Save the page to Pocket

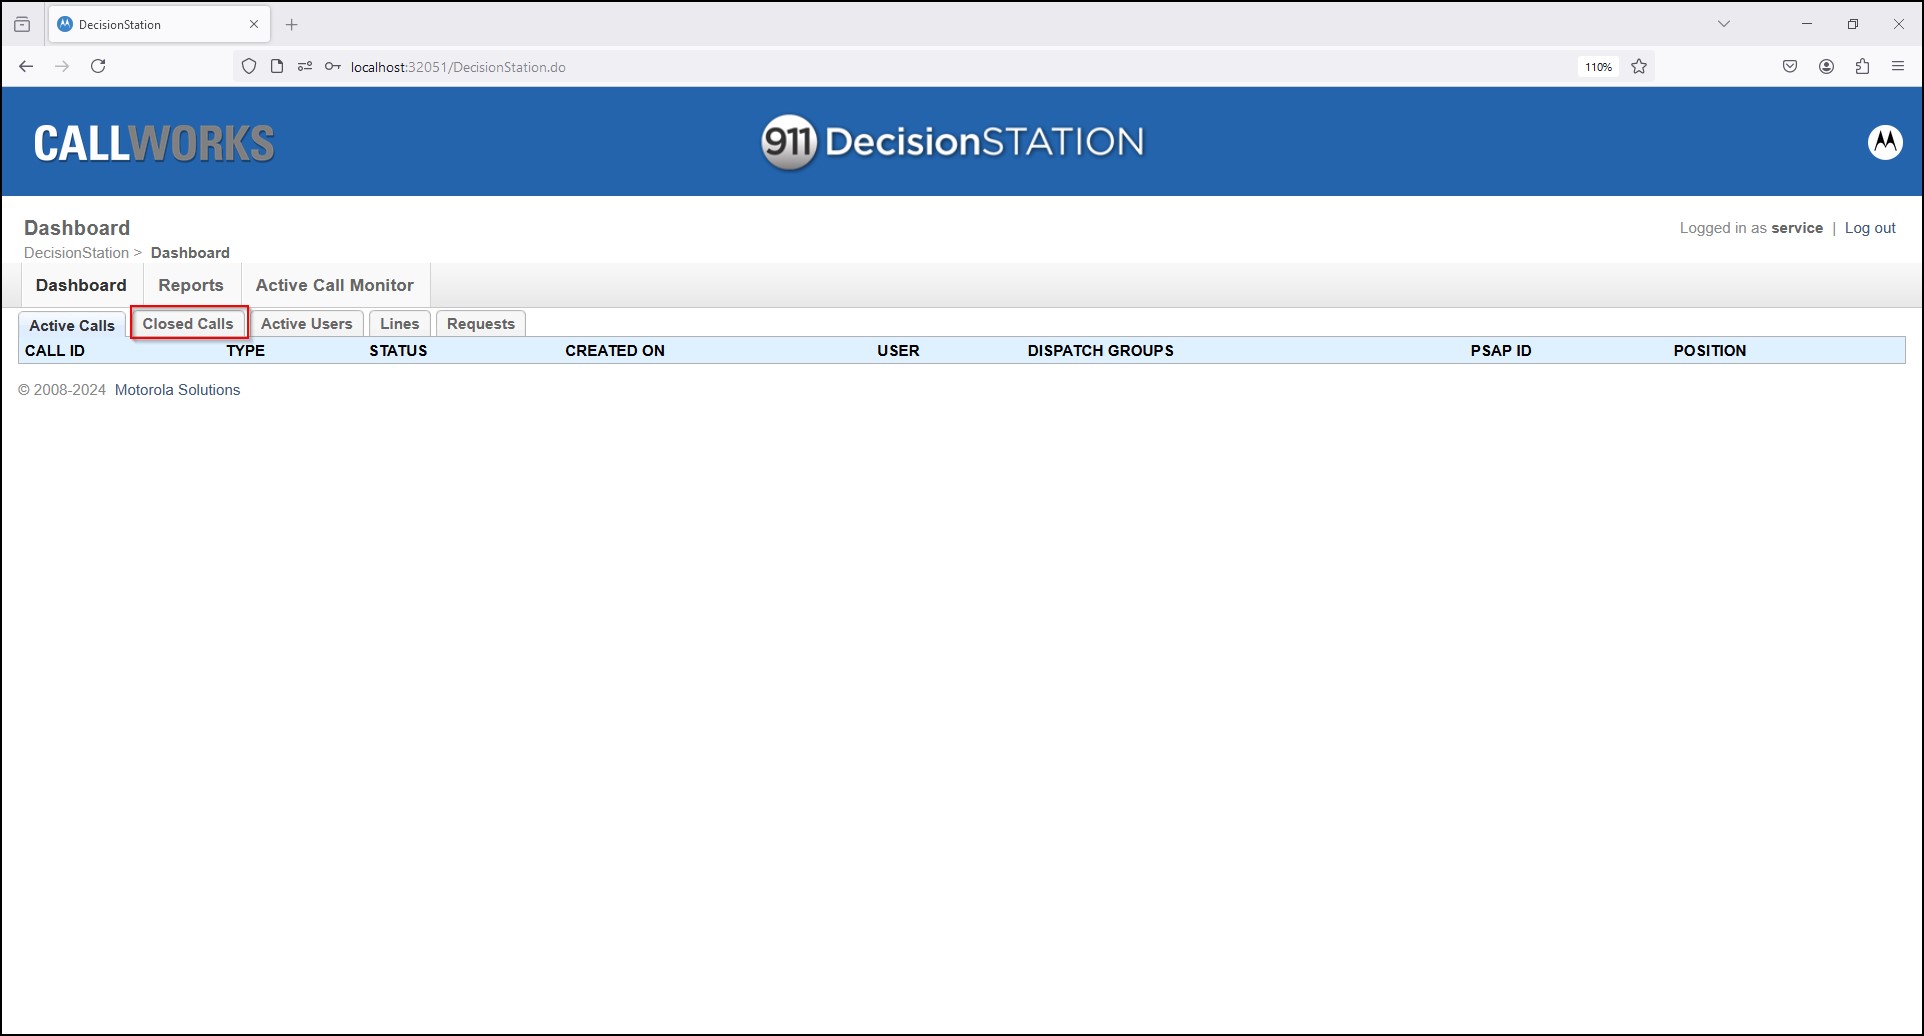coord(1790,66)
